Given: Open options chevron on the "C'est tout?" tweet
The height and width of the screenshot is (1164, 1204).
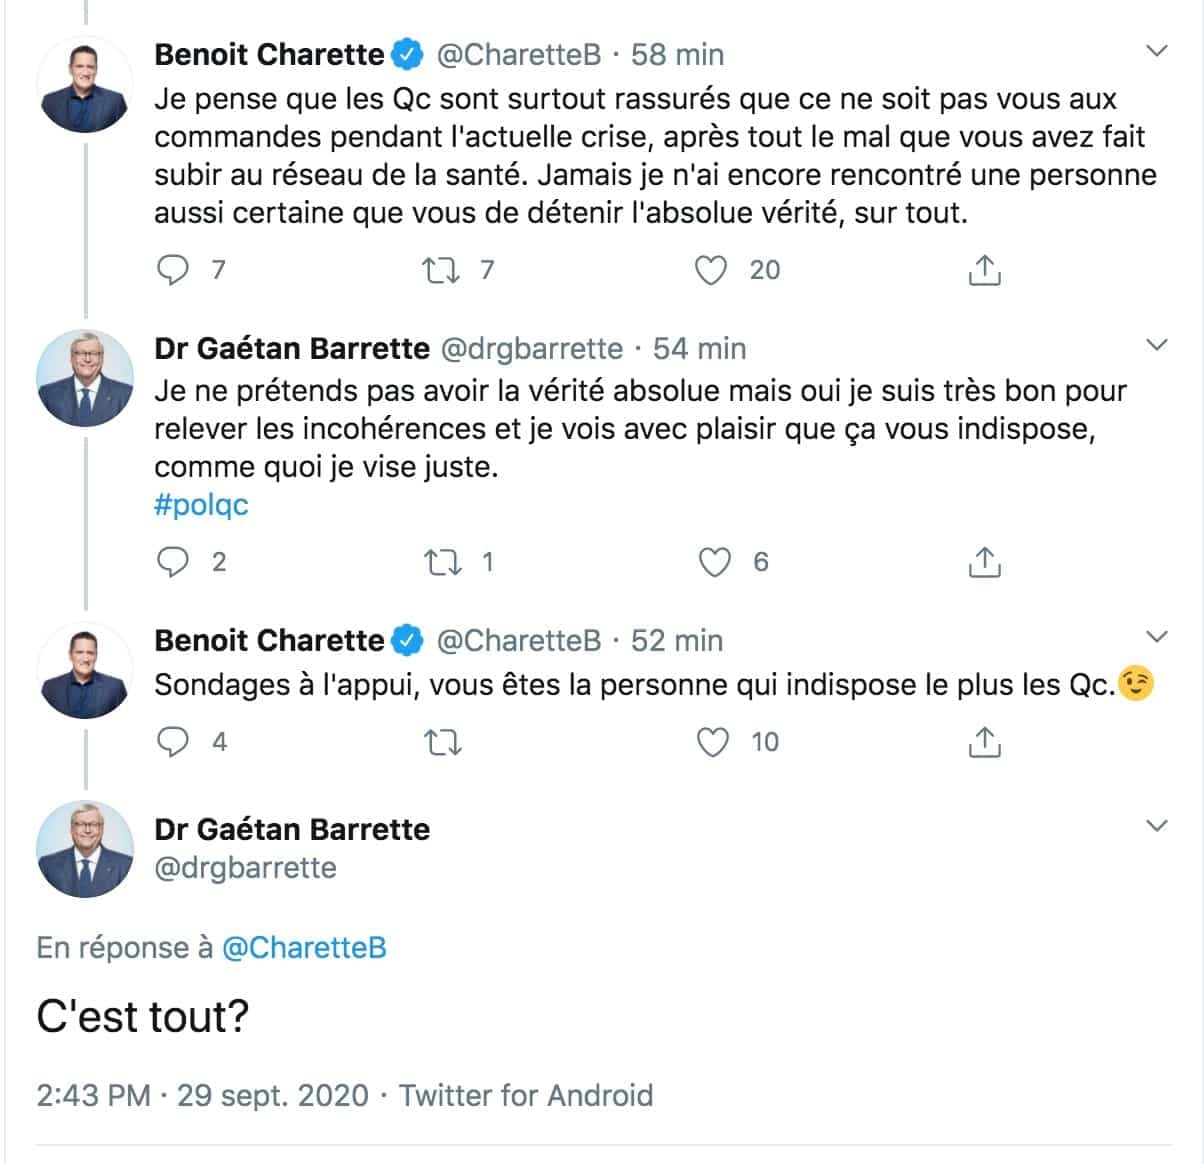Looking at the screenshot, I should [x=1156, y=826].
